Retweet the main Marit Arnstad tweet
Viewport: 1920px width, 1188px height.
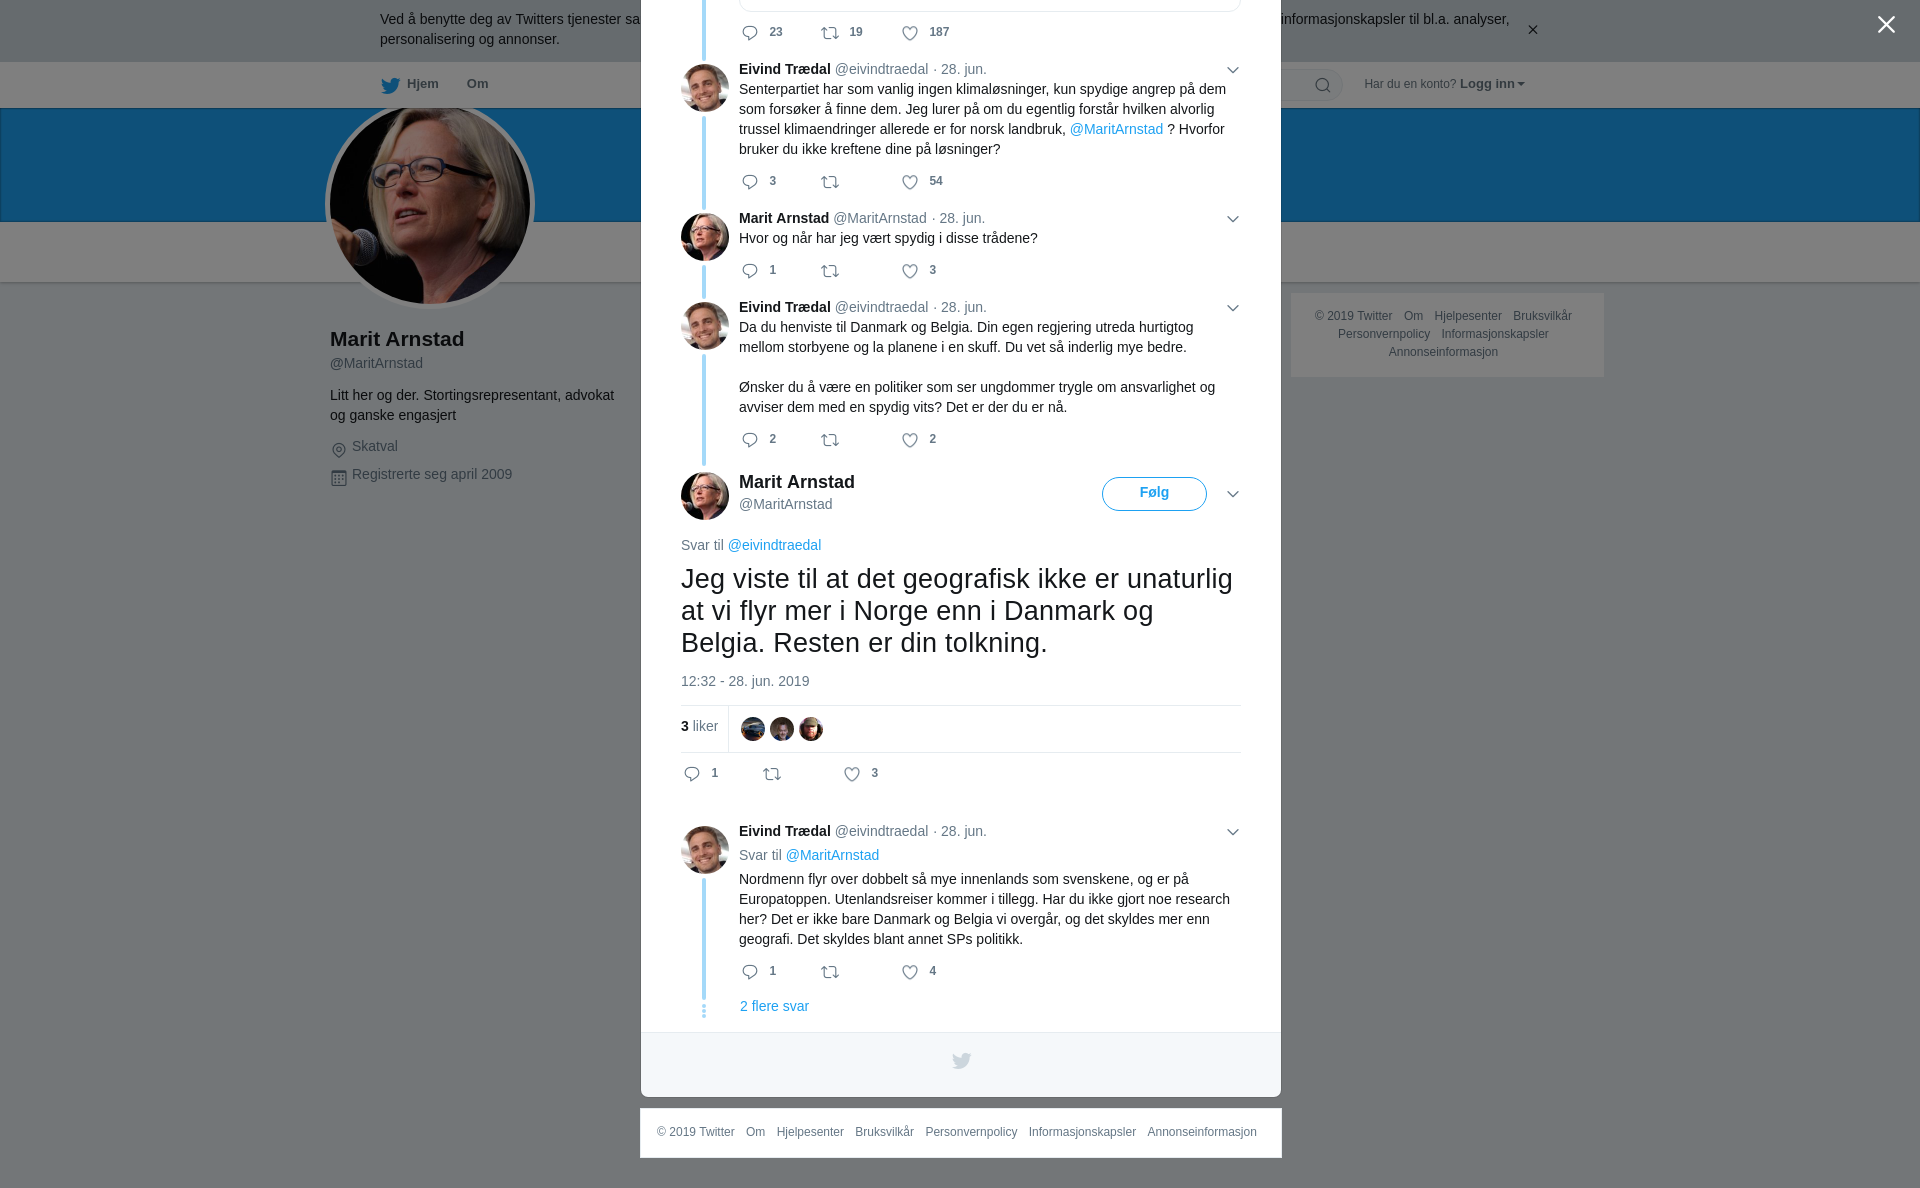pos(772,774)
